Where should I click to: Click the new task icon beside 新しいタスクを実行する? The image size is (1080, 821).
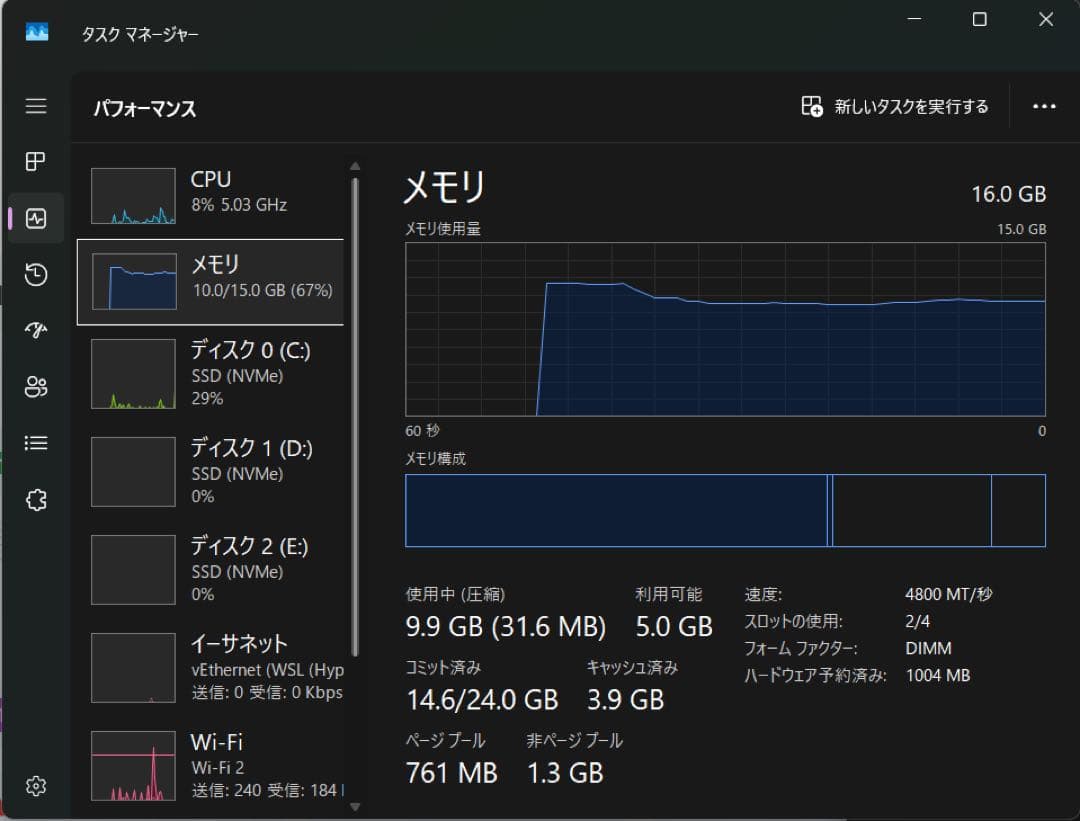point(812,106)
